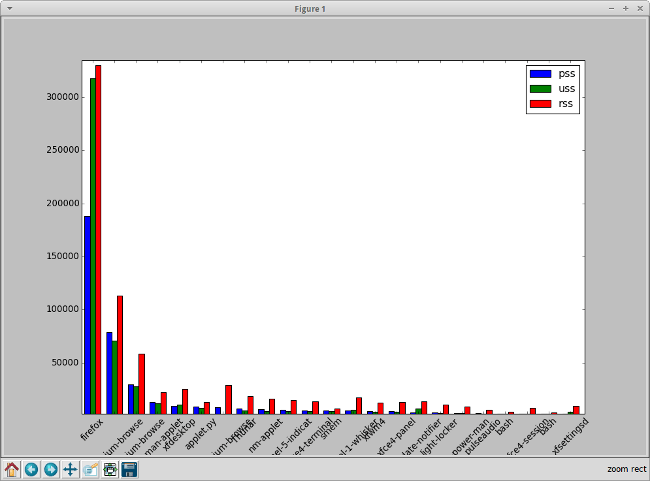Click firefox's green uss bar

click(93, 246)
